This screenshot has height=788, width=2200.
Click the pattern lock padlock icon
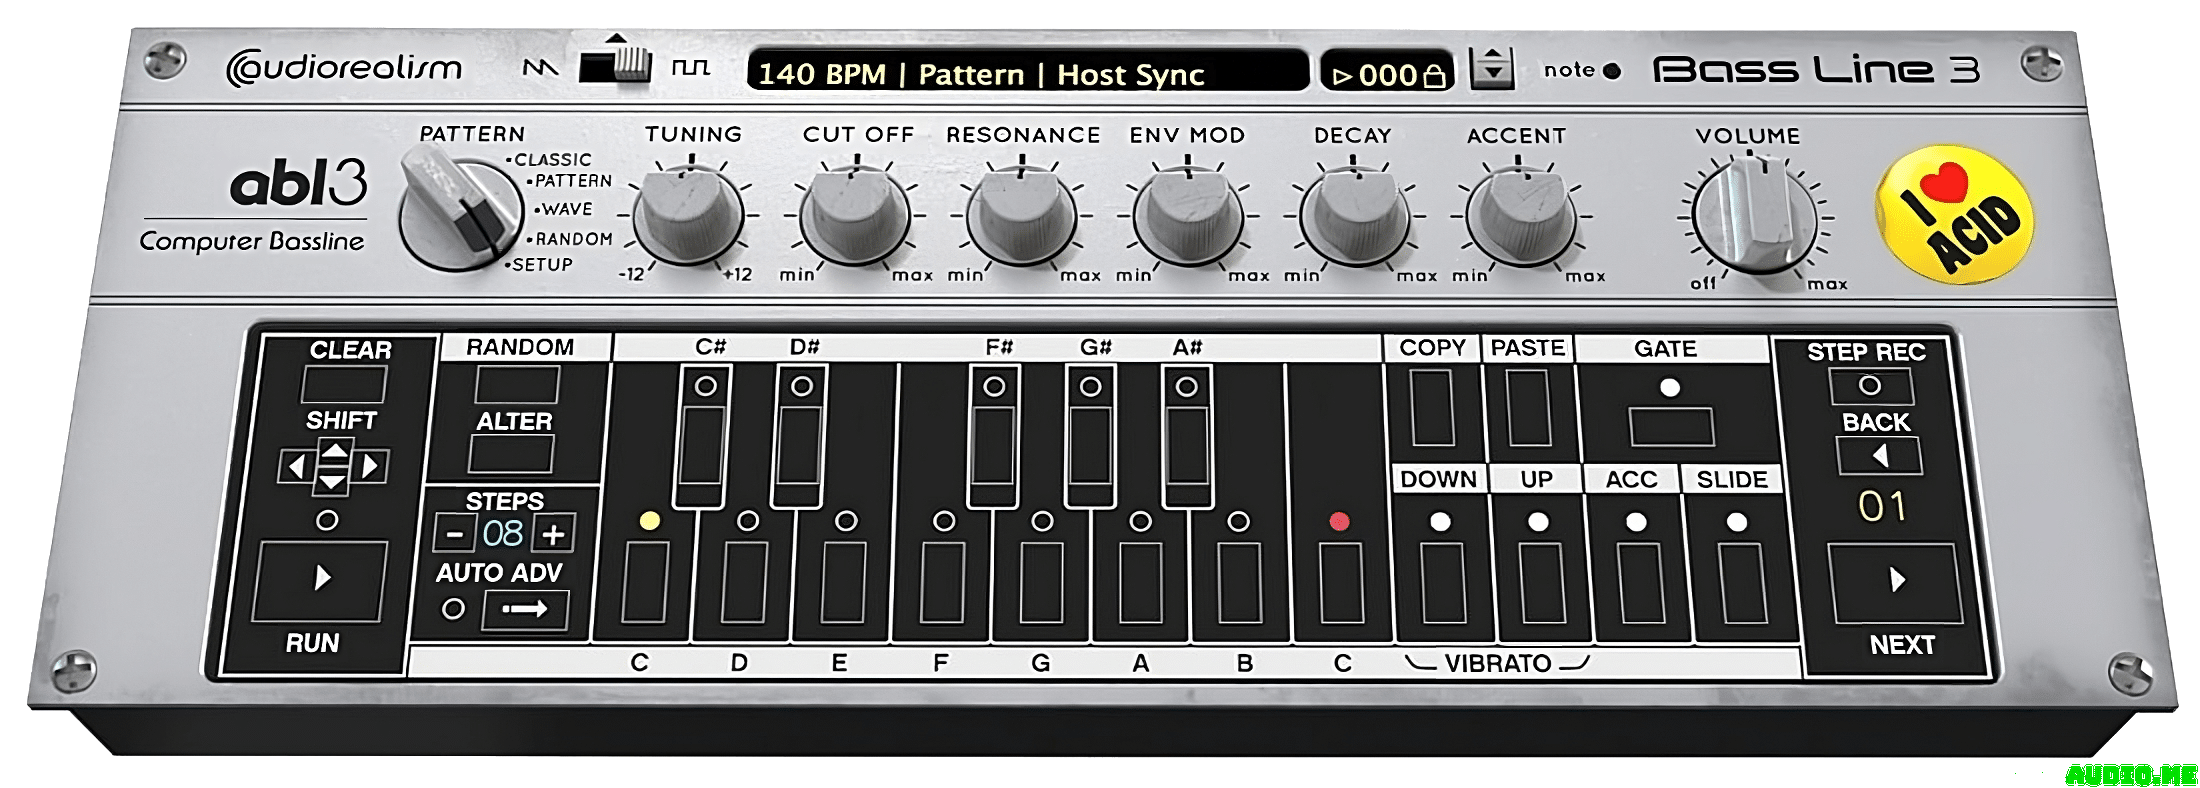point(1434,76)
